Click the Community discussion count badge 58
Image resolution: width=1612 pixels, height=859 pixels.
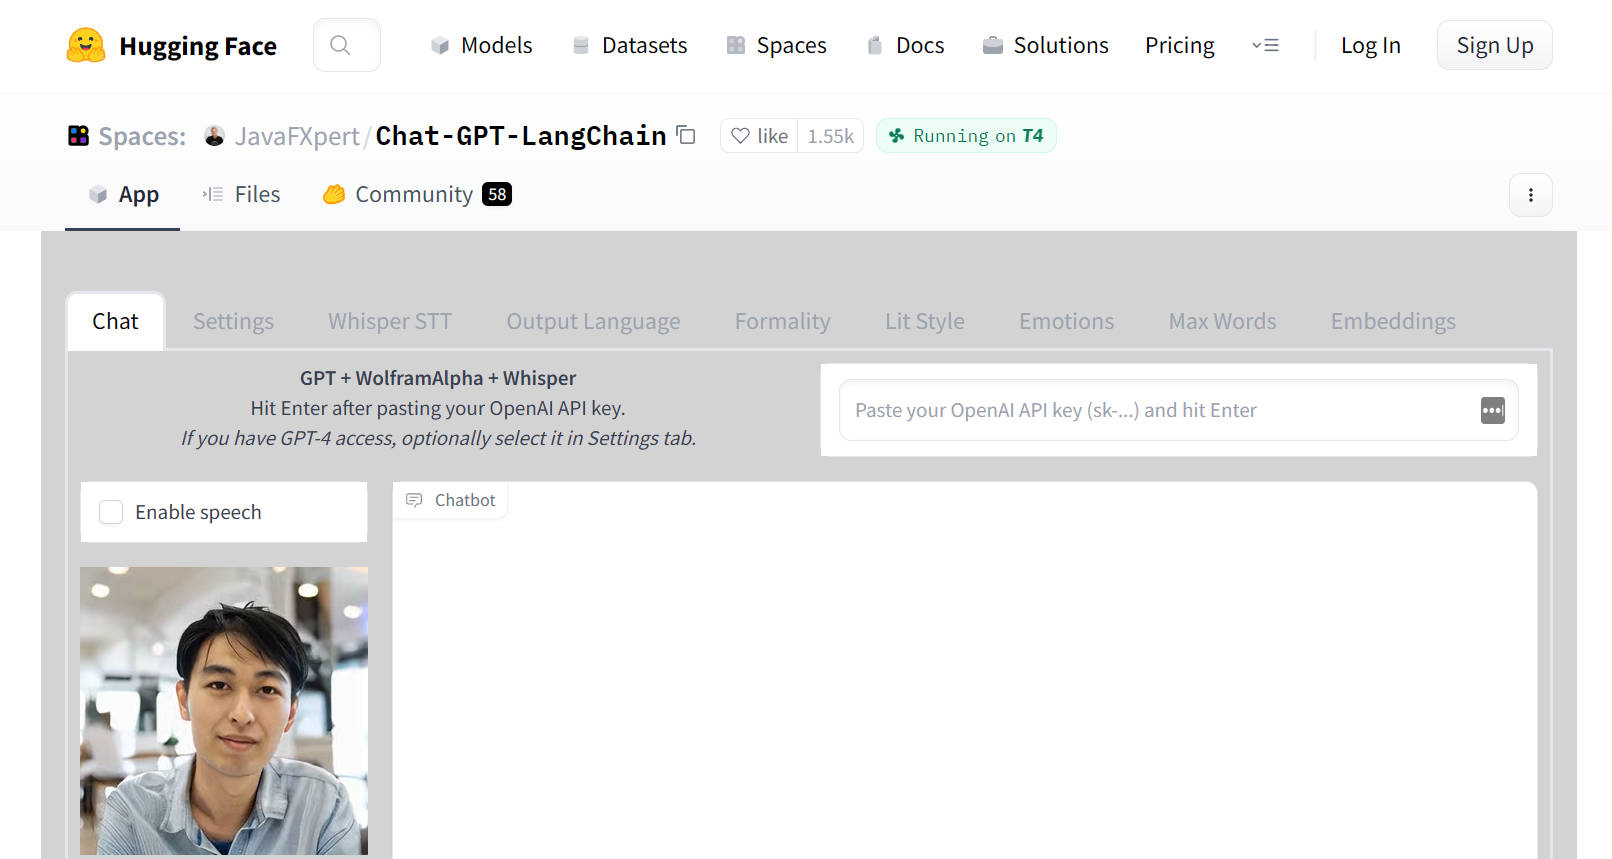pos(497,194)
